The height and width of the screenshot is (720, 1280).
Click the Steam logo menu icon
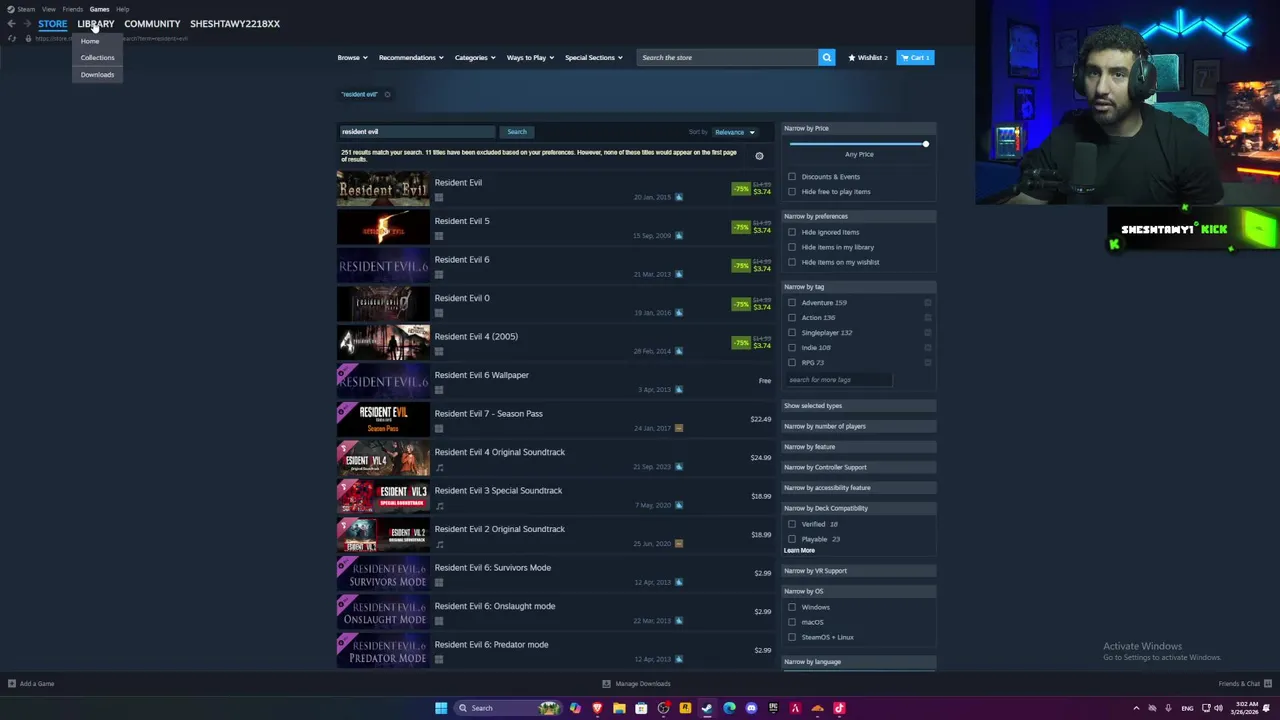pyautogui.click(x=11, y=9)
